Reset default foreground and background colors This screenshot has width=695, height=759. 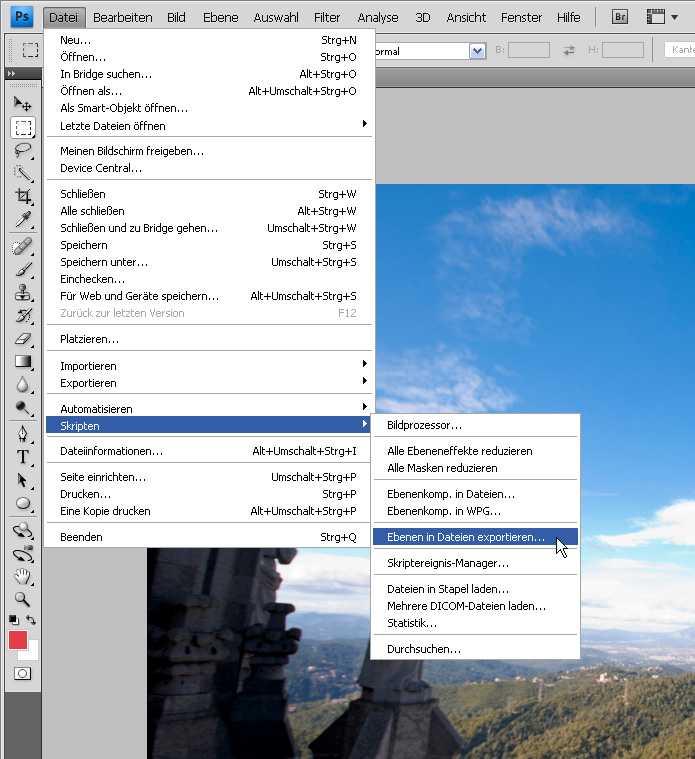pos(14,620)
